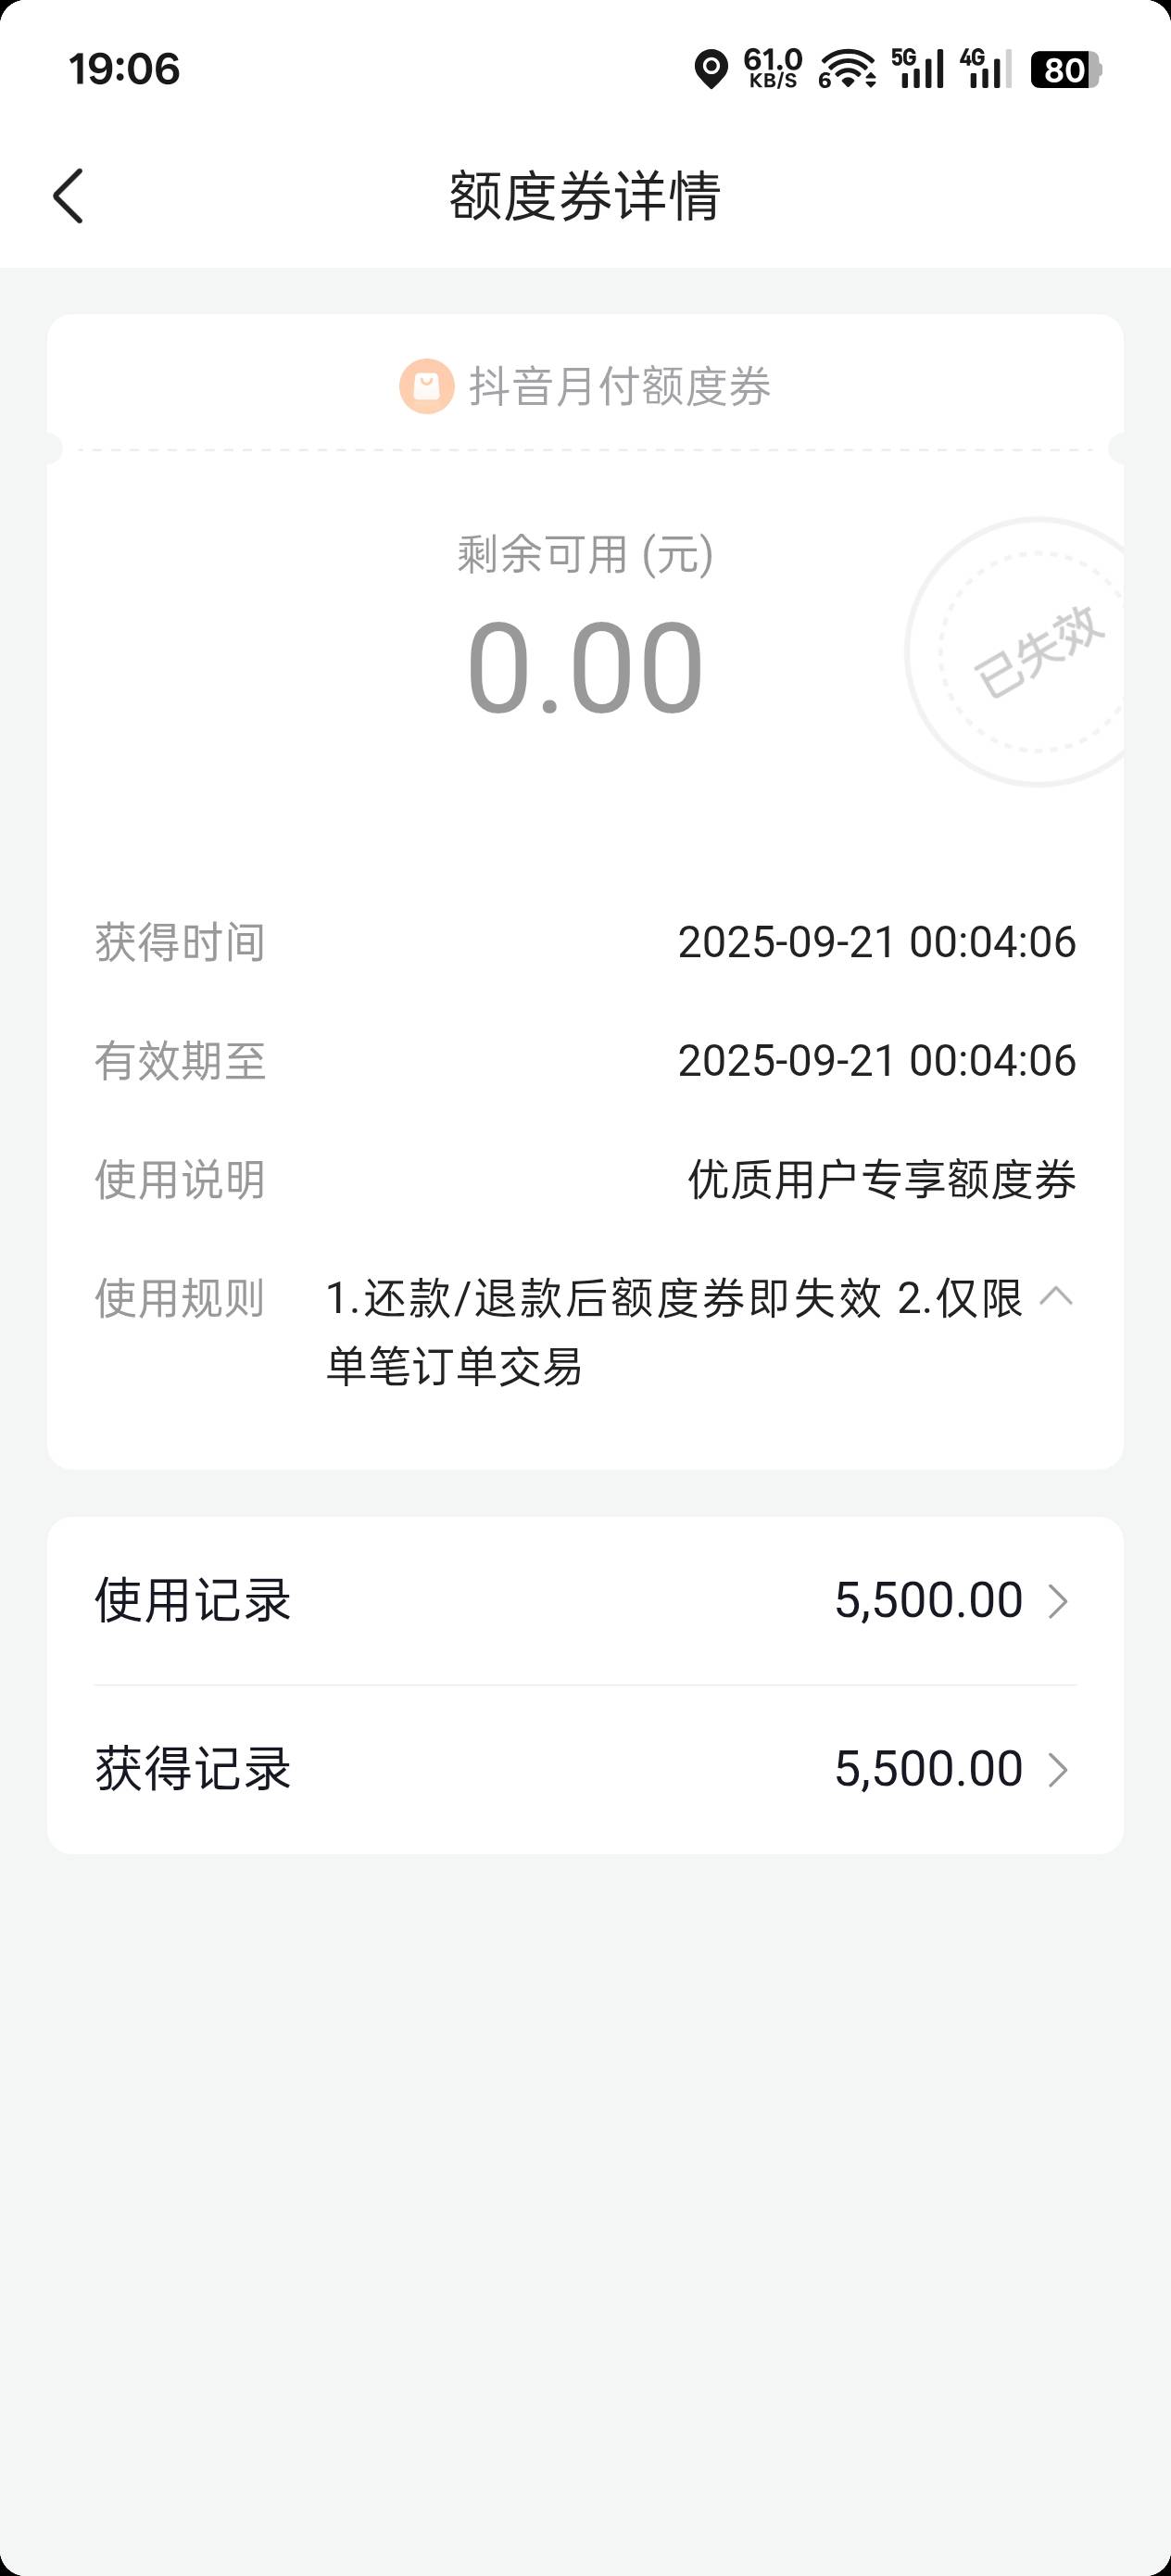This screenshot has width=1171, height=2576.
Task: Open the 使用记录 chevron arrow
Action: (1058, 1601)
